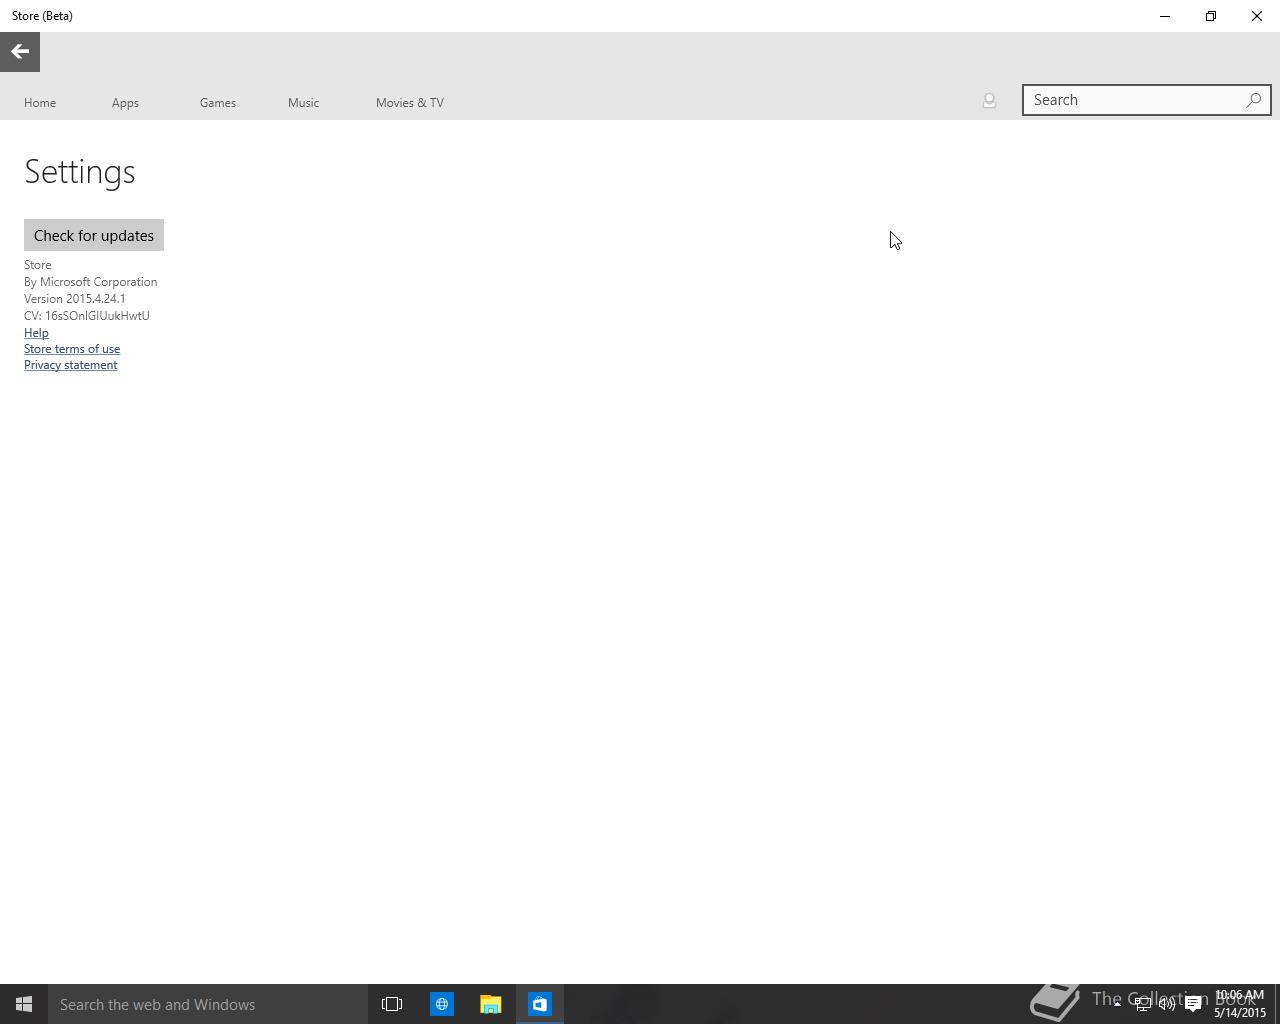Focus the Store Search field
1280x1024 pixels.
(1146, 100)
